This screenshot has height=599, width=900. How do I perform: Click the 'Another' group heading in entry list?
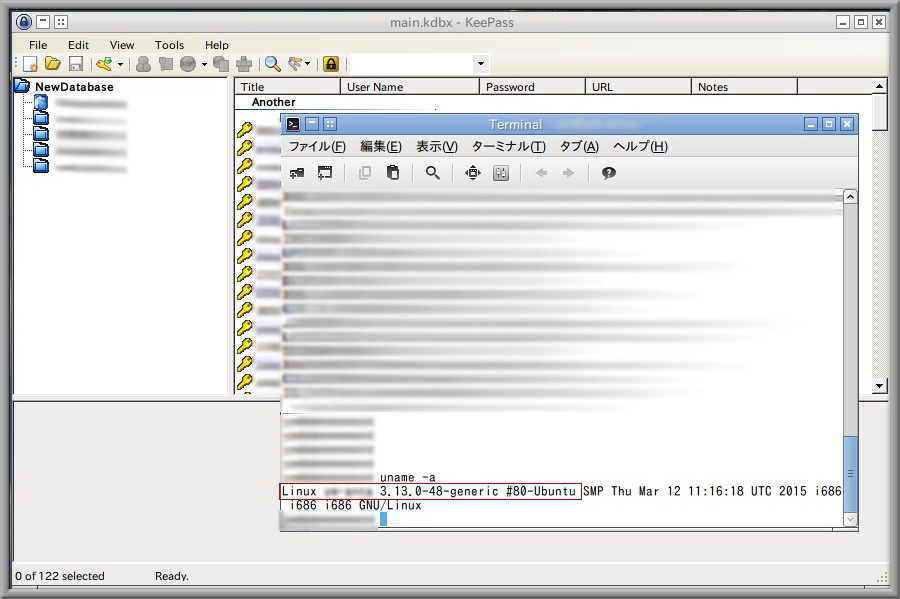[274, 102]
